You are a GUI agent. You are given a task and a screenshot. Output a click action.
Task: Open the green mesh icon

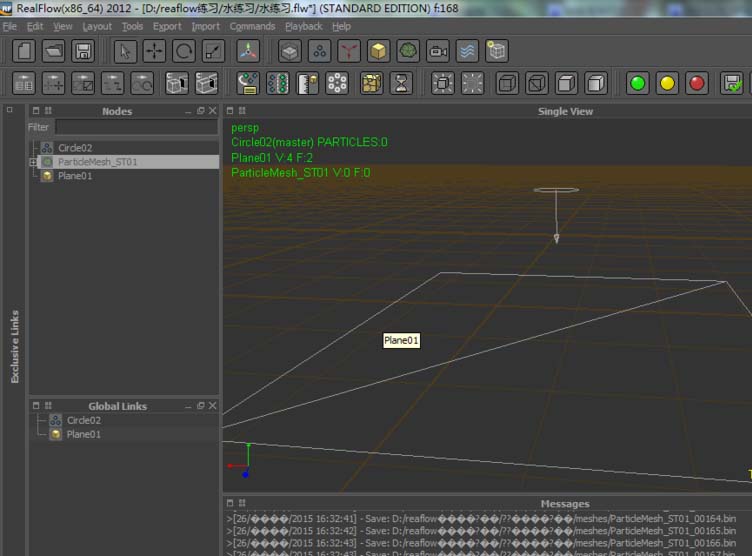click(x=408, y=51)
